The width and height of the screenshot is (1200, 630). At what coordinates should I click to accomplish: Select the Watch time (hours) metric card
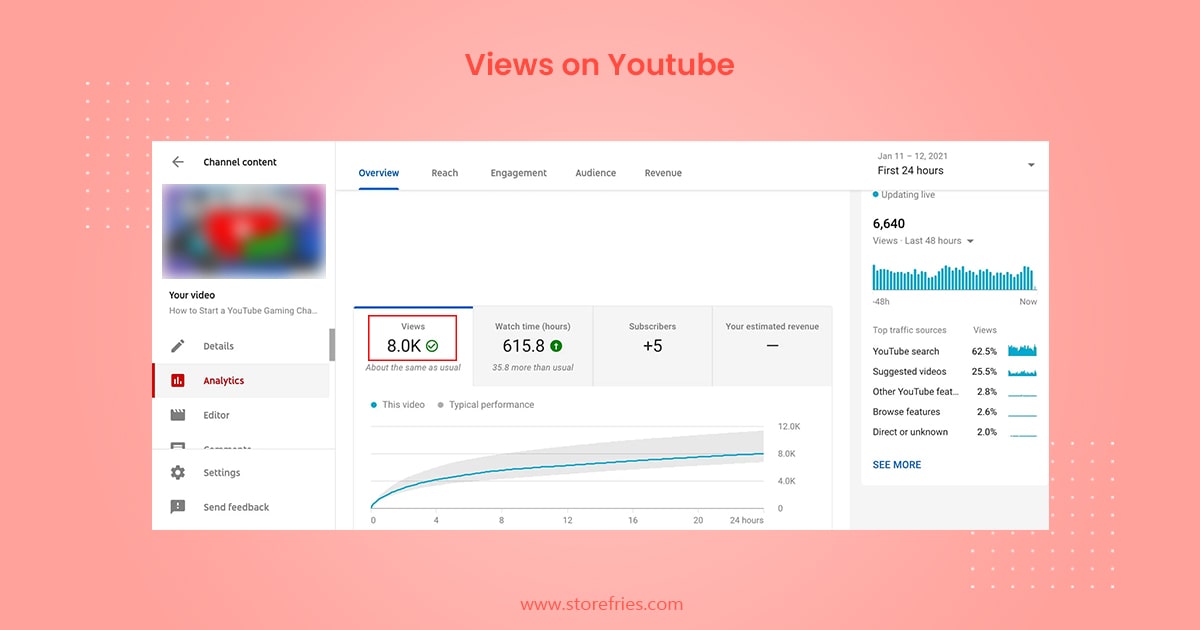532,346
